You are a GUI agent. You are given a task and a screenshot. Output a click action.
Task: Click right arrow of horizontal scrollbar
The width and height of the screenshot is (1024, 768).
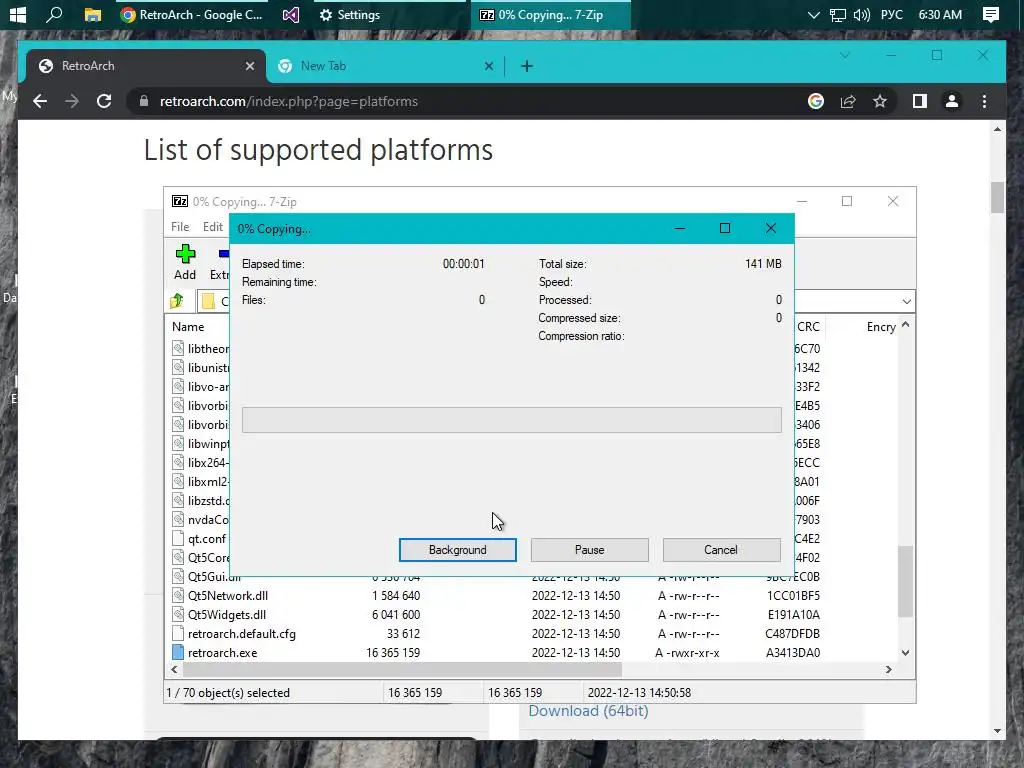pos(889,669)
